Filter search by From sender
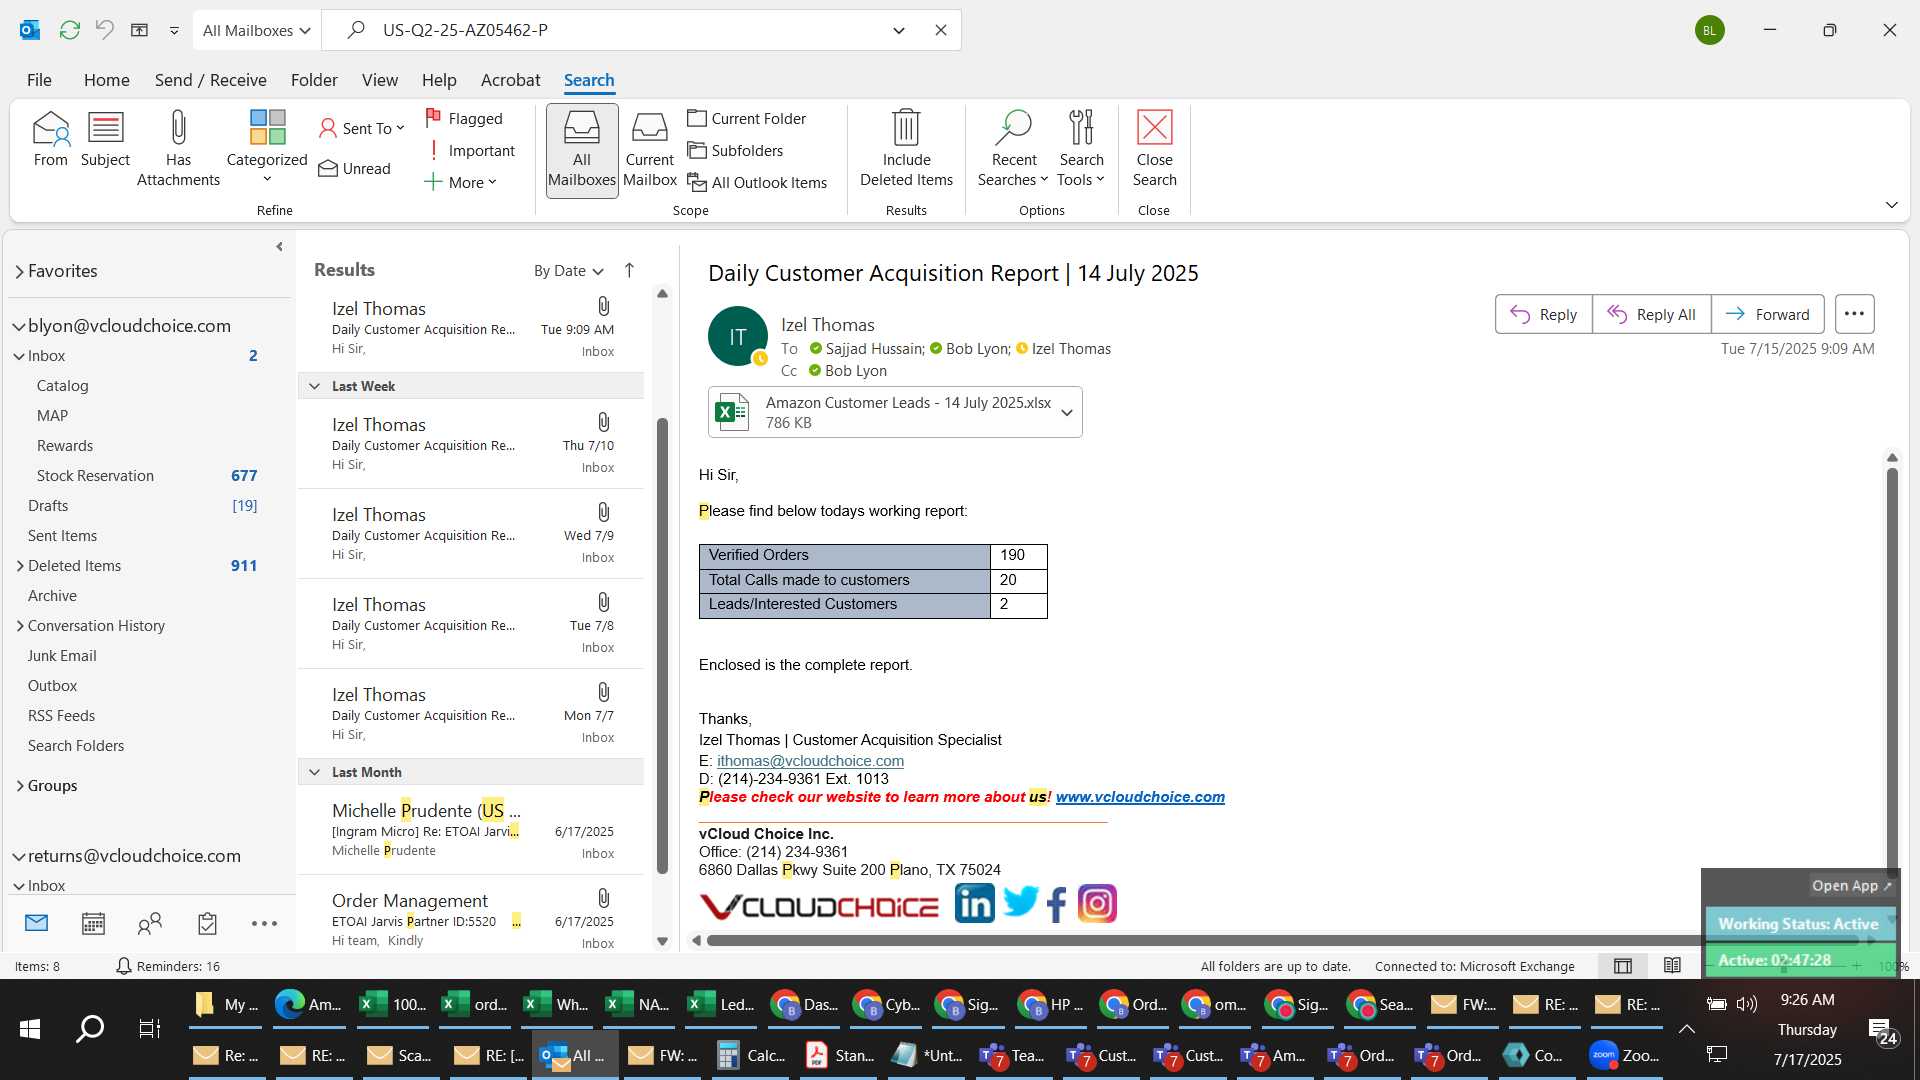Screen dimensions: 1920x1080 pyautogui.click(x=50, y=139)
